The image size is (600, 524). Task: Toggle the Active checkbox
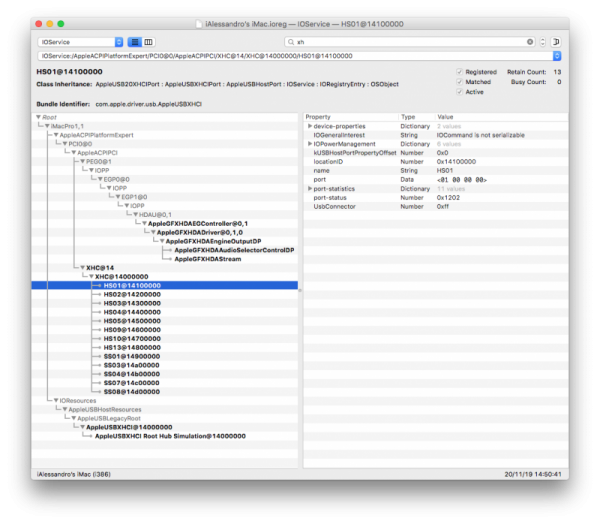(460, 92)
